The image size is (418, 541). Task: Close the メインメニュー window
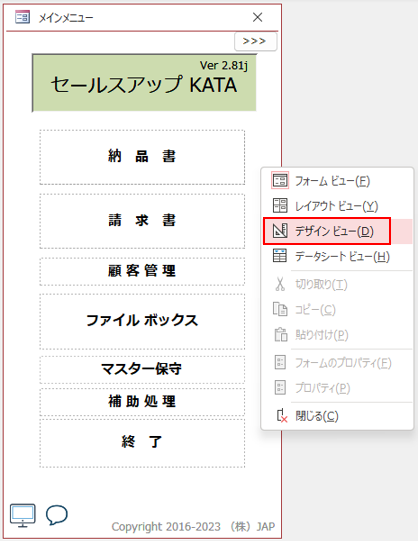[257, 17]
